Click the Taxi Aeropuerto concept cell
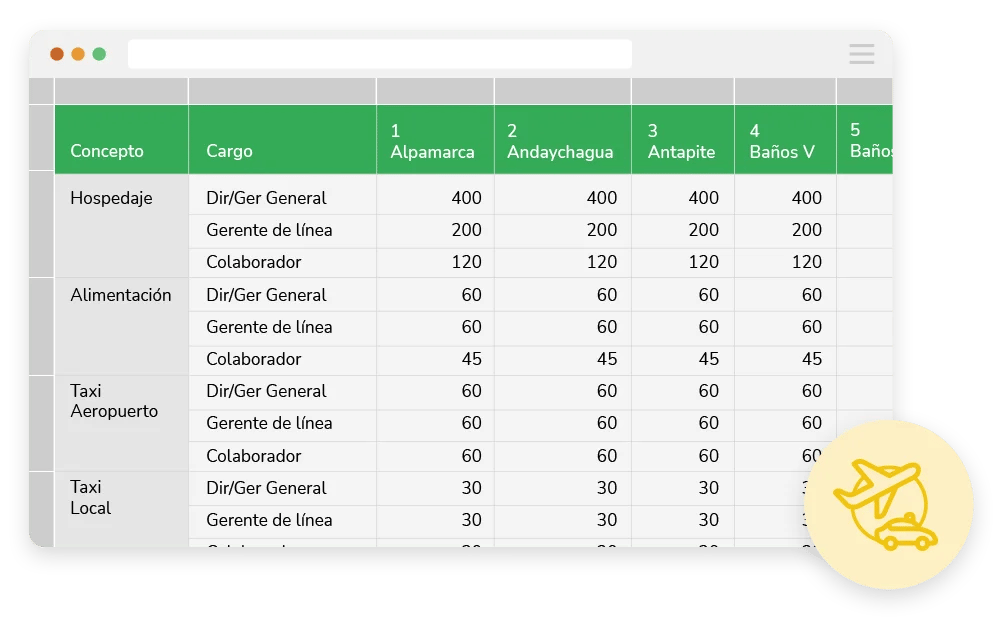 coord(122,424)
